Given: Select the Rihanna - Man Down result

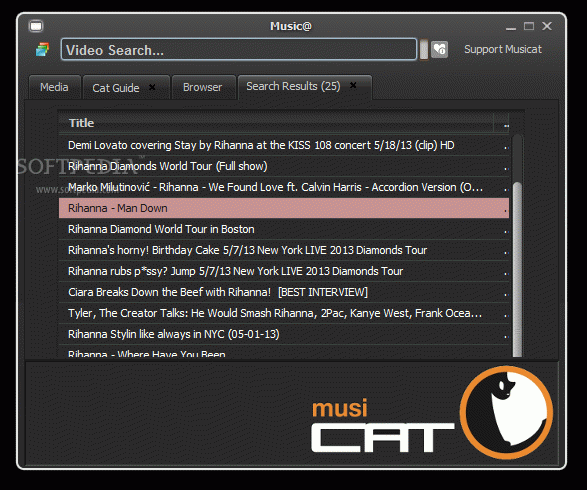Looking at the screenshot, I should [x=284, y=208].
